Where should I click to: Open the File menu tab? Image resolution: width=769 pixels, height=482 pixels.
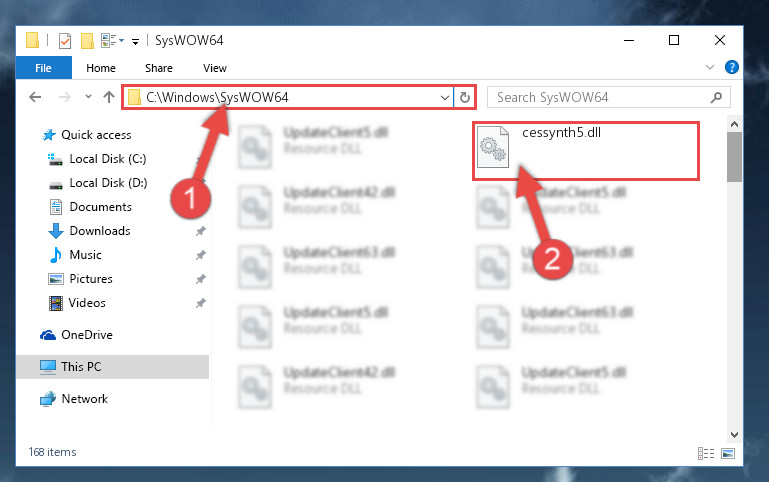coord(43,68)
